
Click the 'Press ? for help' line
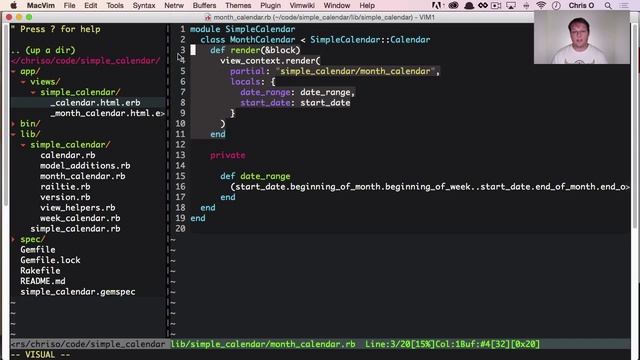(x=56, y=29)
